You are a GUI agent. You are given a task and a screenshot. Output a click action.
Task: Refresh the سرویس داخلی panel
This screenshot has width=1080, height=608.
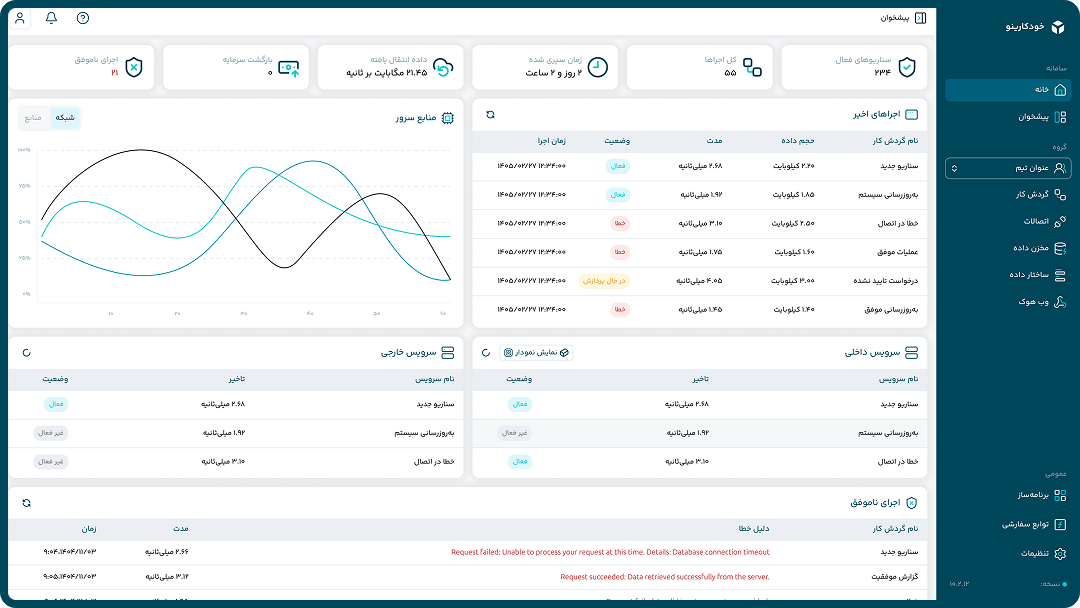(x=486, y=353)
